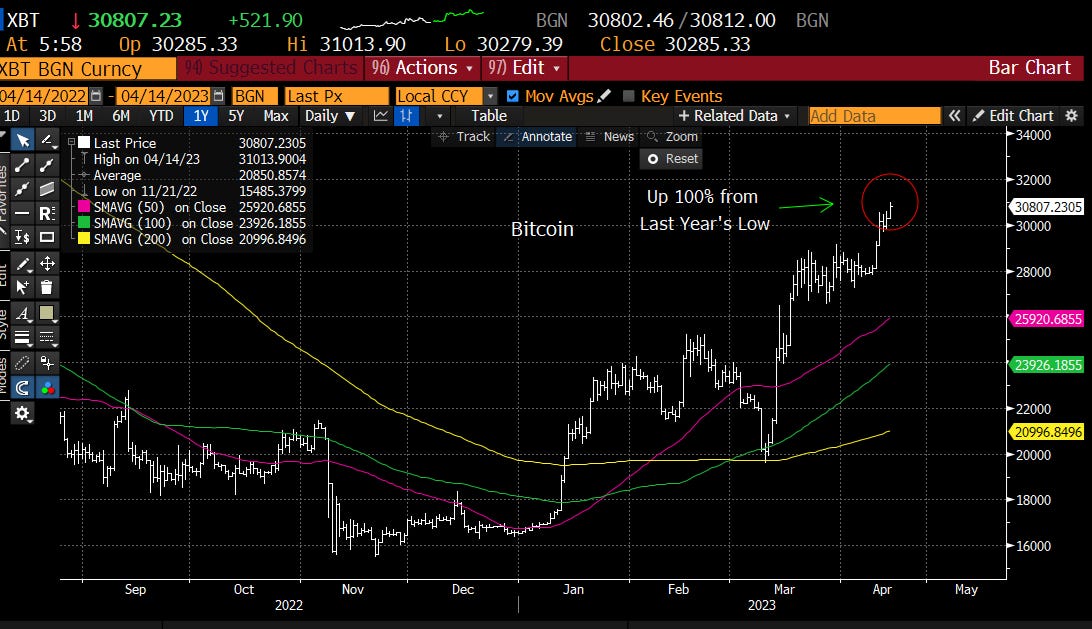Image resolution: width=1092 pixels, height=629 pixels.
Task: Uncheck the Mov Avgs checkbox
Action: (513, 96)
